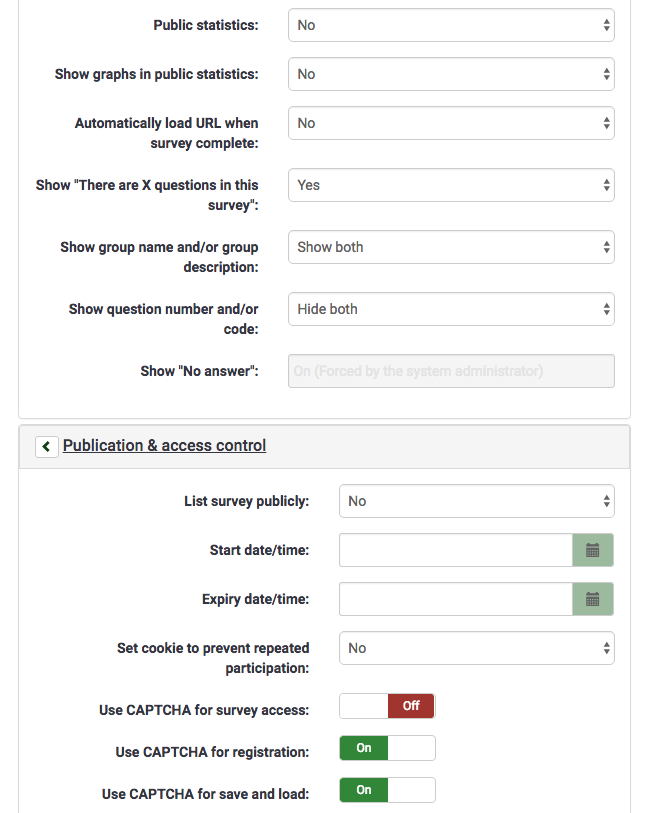
Task: Open Set cookie to prevent repeated participation dropdown
Action: point(476,648)
